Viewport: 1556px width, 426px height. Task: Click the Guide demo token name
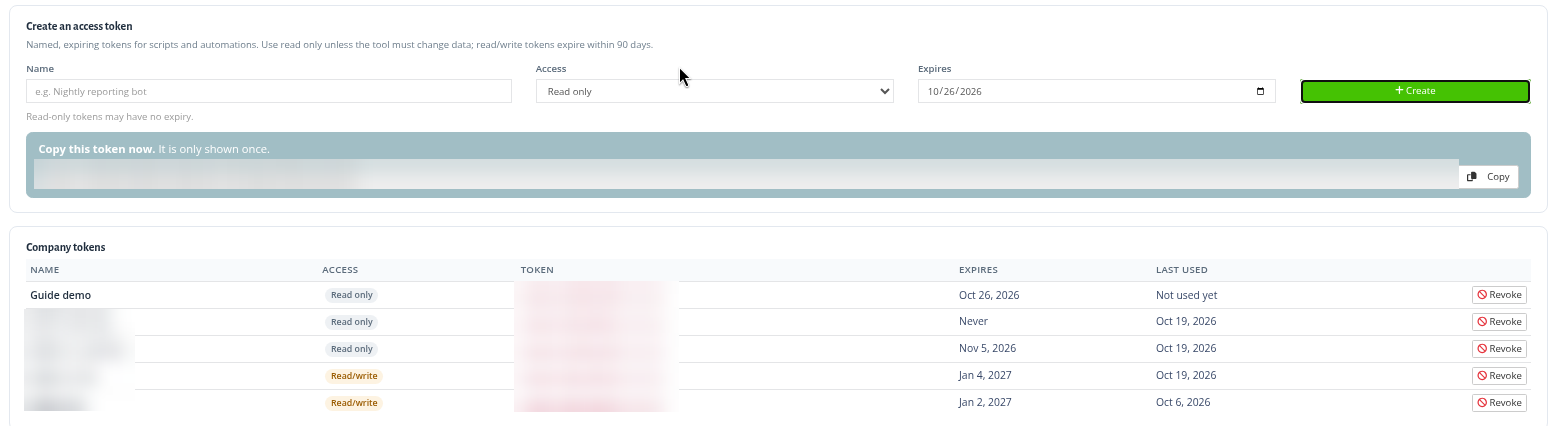(x=60, y=295)
